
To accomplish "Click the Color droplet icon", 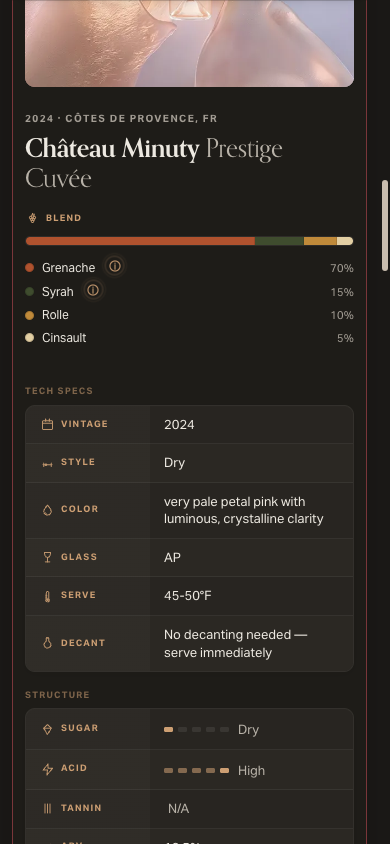I will pyautogui.click(x=47, y=510).
